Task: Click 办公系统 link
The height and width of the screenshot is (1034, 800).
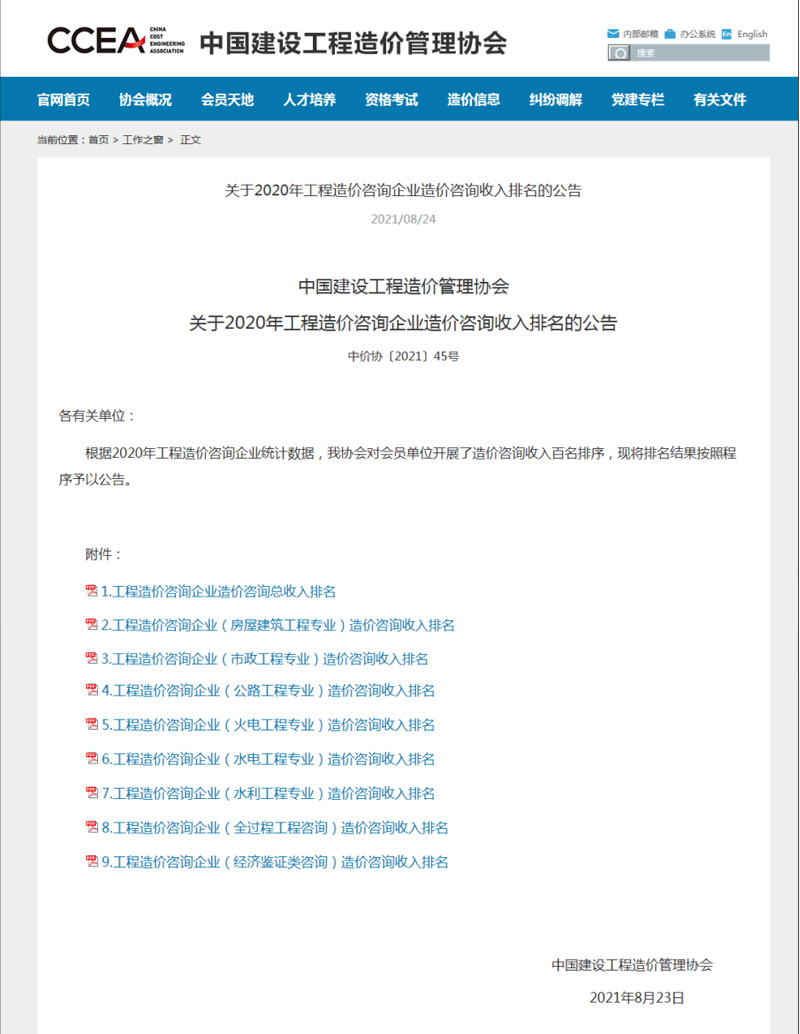Action: click(x=697, y=34)
